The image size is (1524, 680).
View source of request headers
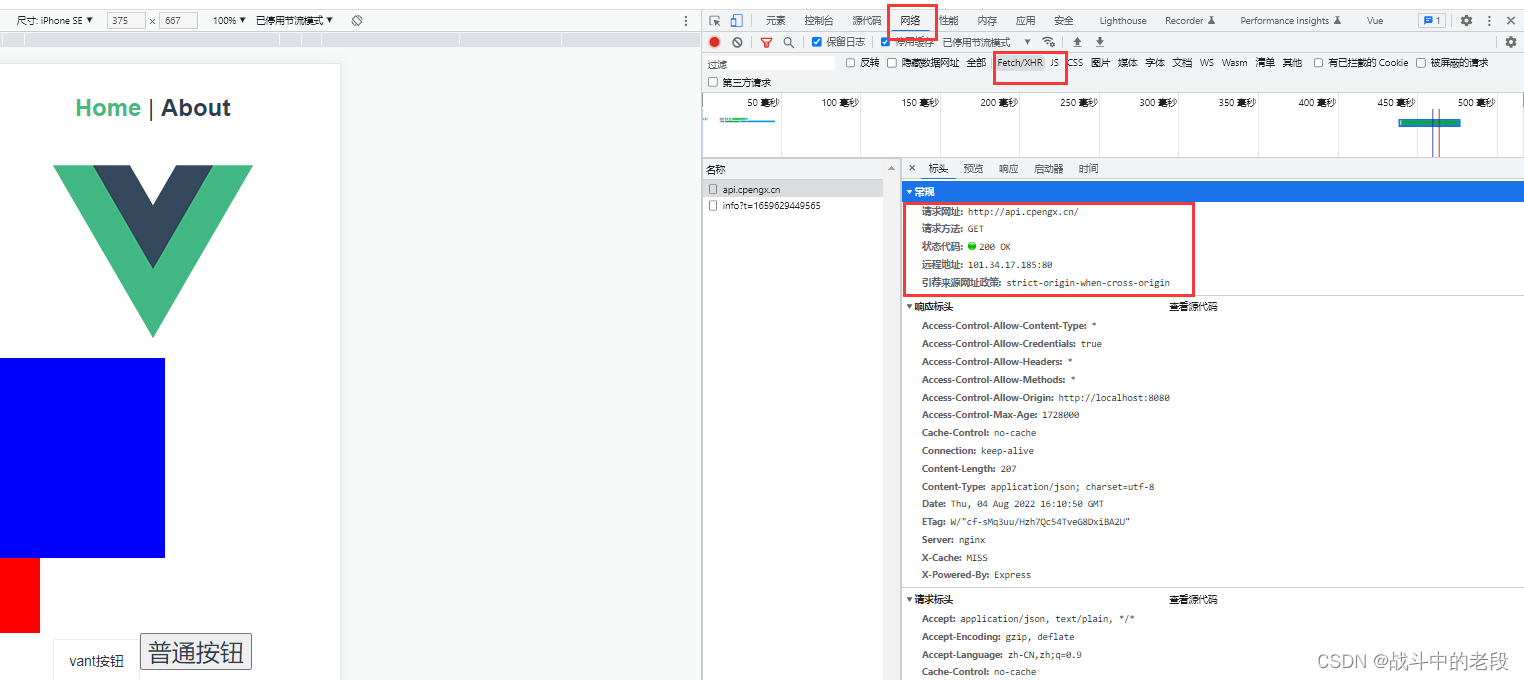[x=1193, y=600]
